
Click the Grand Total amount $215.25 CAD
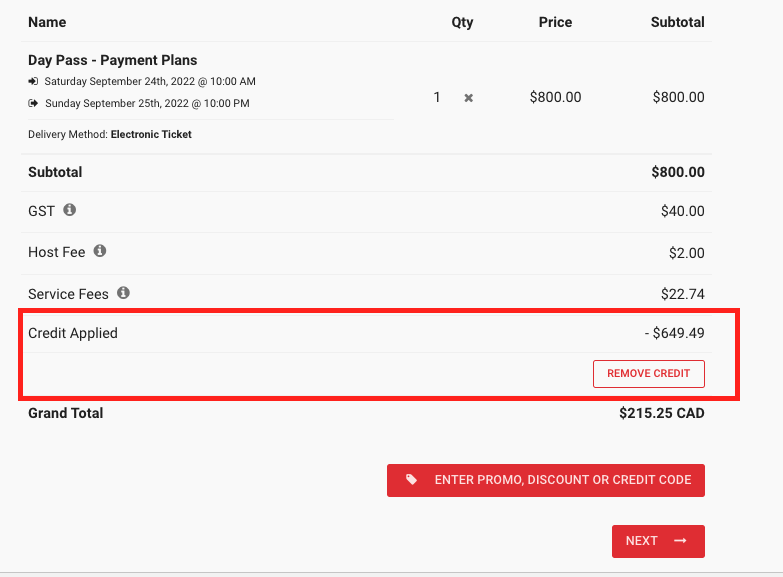tap(662, 413)
